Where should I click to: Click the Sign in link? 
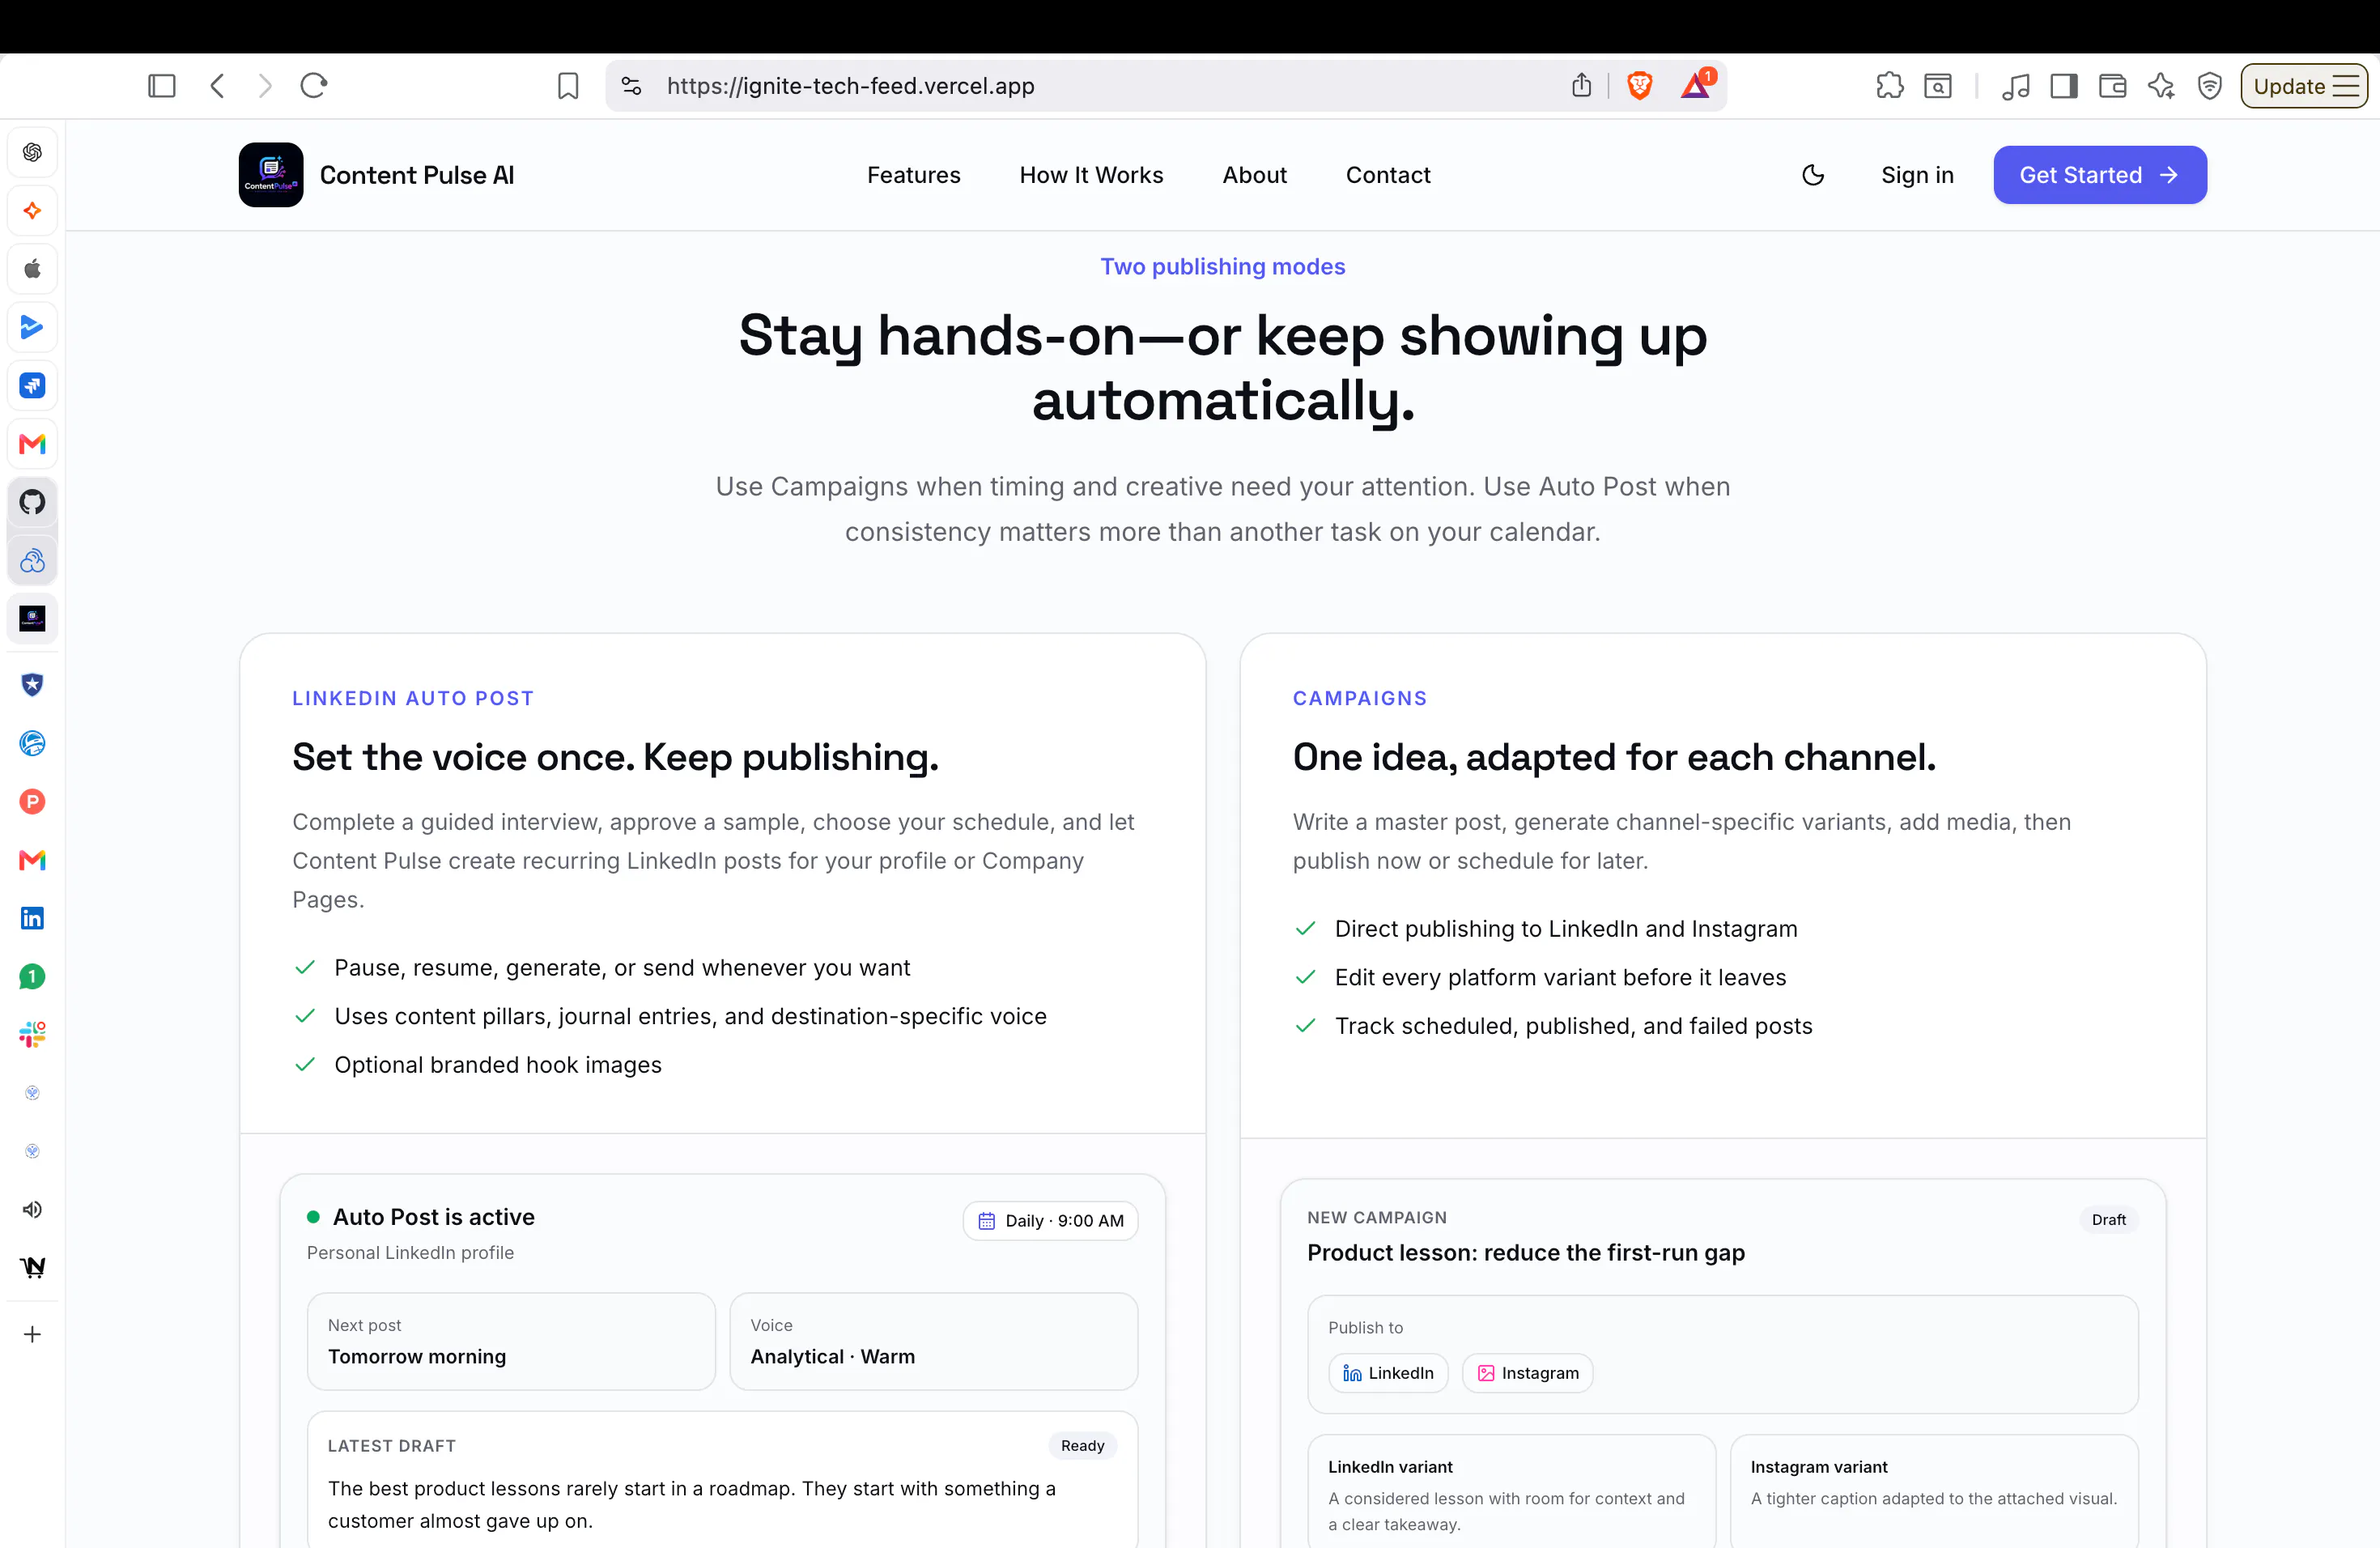click(x=1917, y=175)
